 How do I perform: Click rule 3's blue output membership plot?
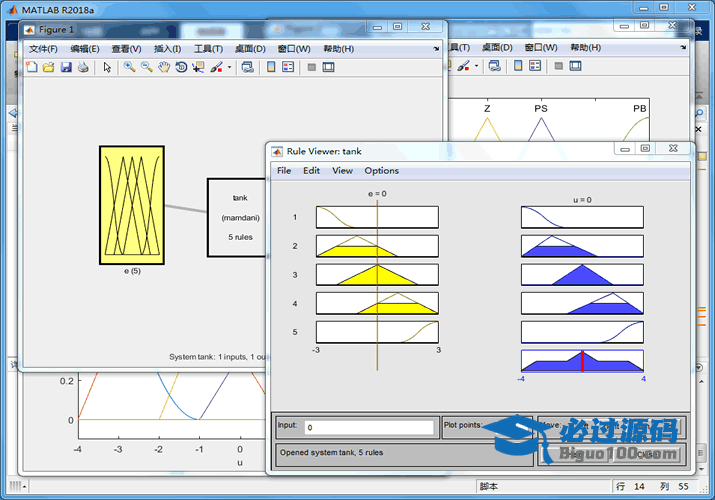click(582, 275)
